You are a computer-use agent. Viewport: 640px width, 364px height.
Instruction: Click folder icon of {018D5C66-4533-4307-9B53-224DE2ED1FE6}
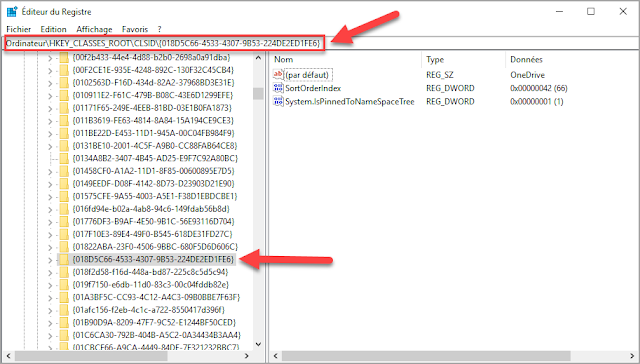pos(64,260)
